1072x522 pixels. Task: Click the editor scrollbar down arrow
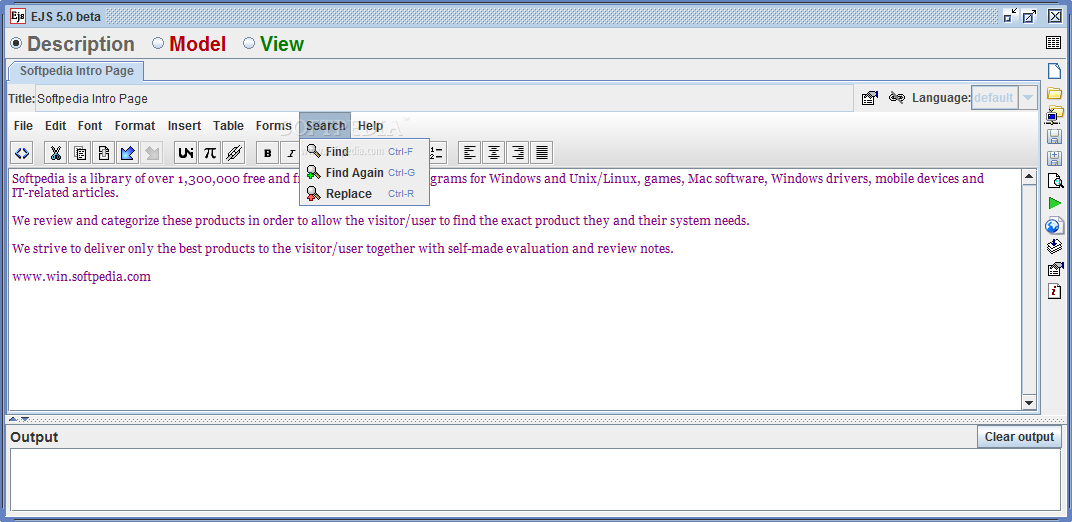(x=1029, y=403)
